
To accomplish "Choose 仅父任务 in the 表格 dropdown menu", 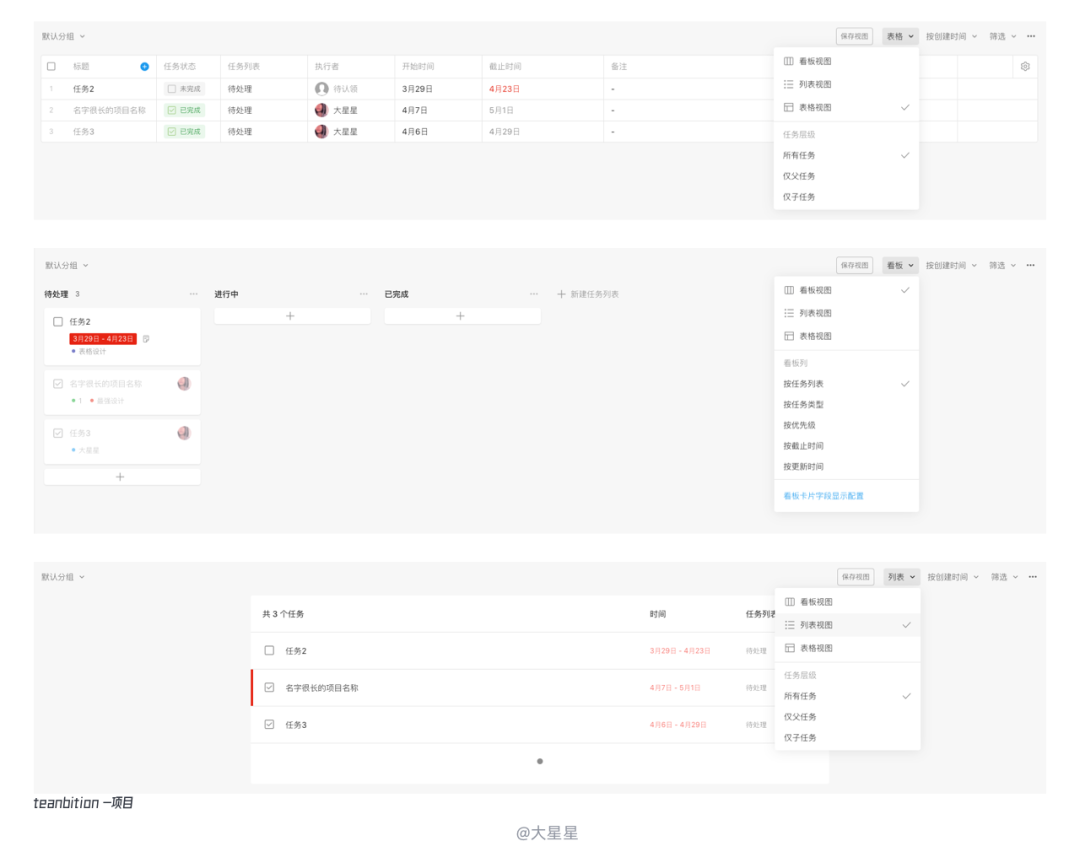I will (x=847, y=176).
